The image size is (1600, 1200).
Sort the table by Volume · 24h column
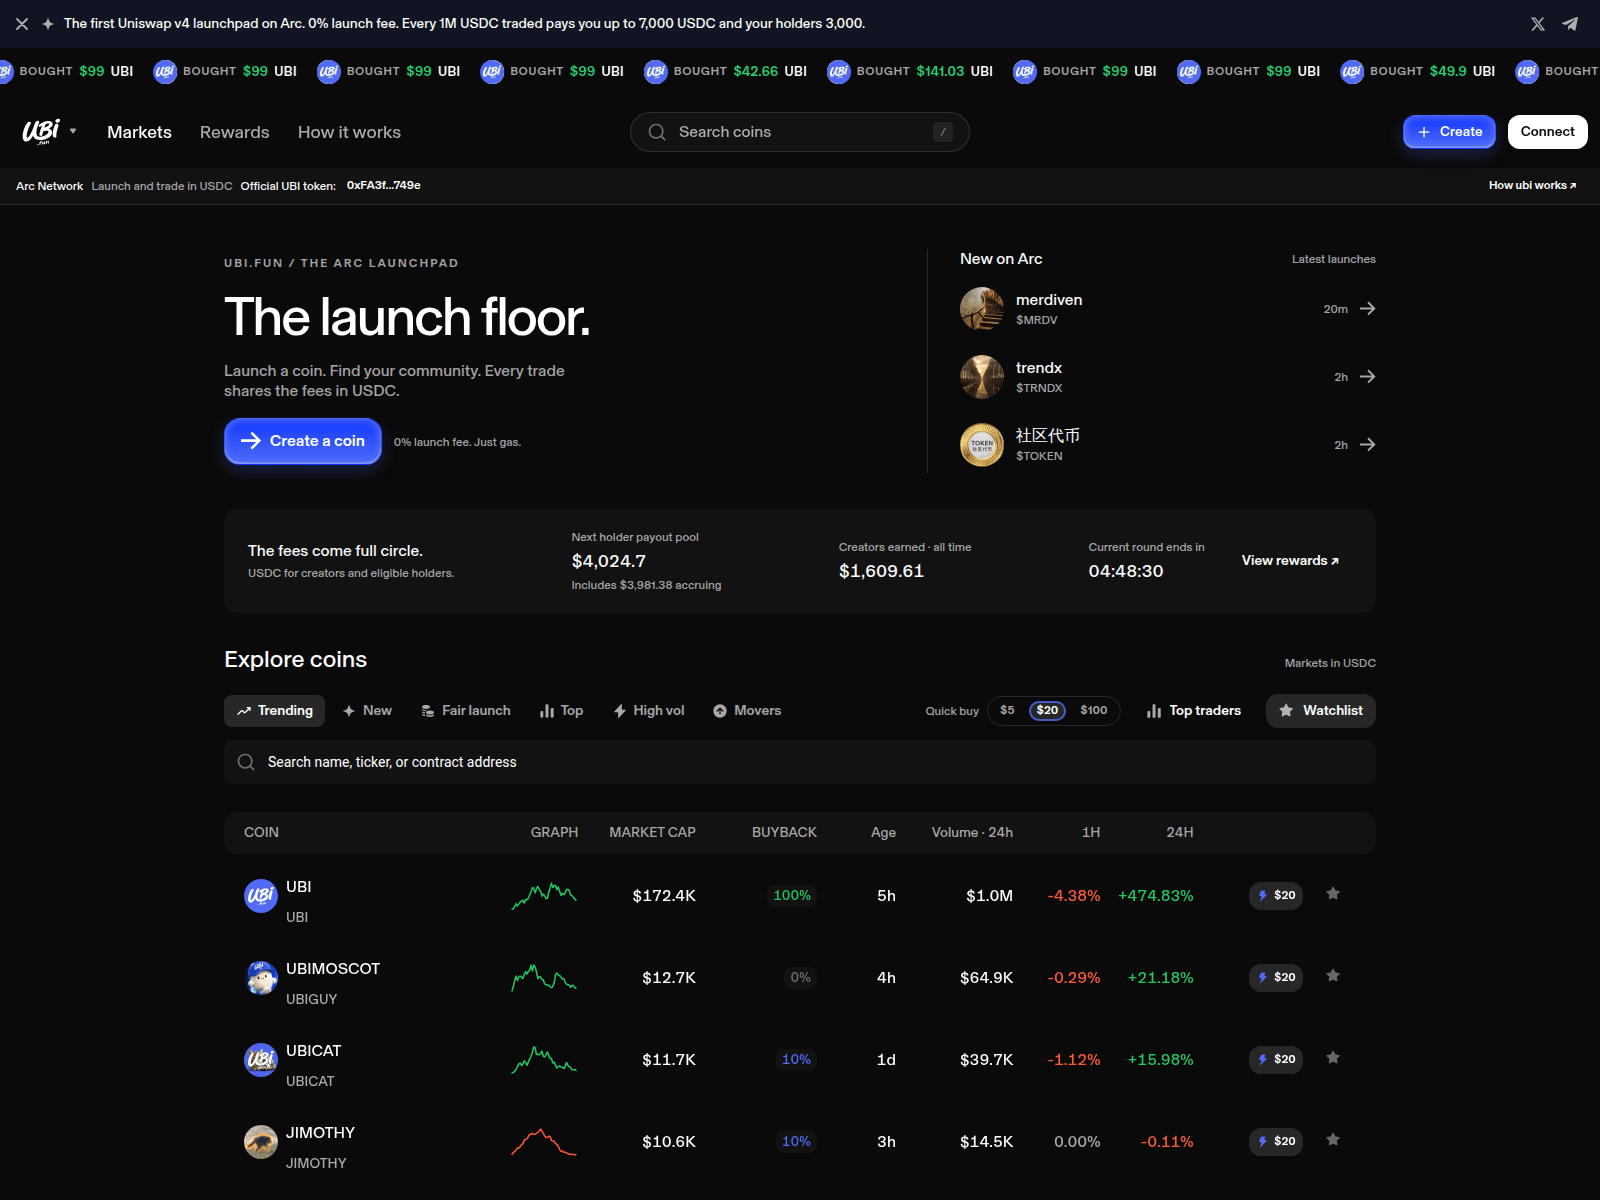(972, 833)
